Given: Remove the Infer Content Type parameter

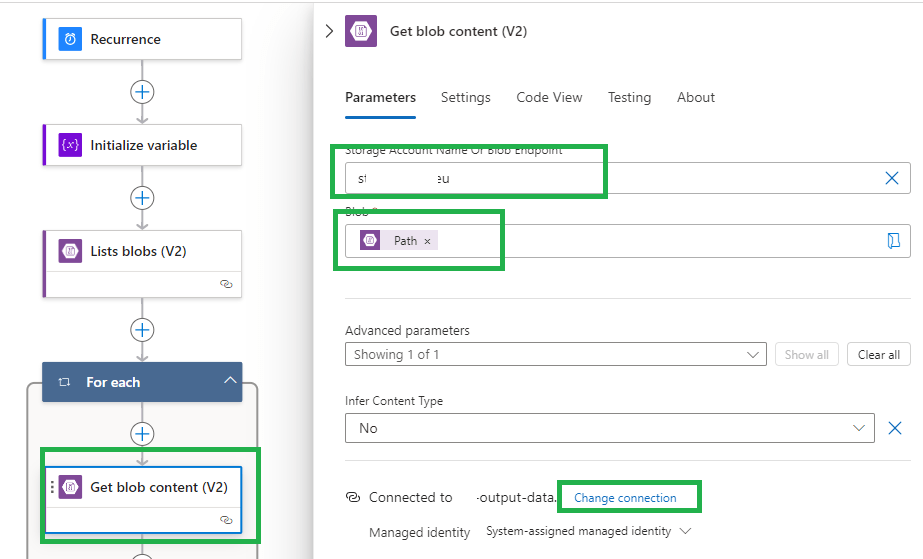Looking at the screenshot, I should [x=895, y=428].
